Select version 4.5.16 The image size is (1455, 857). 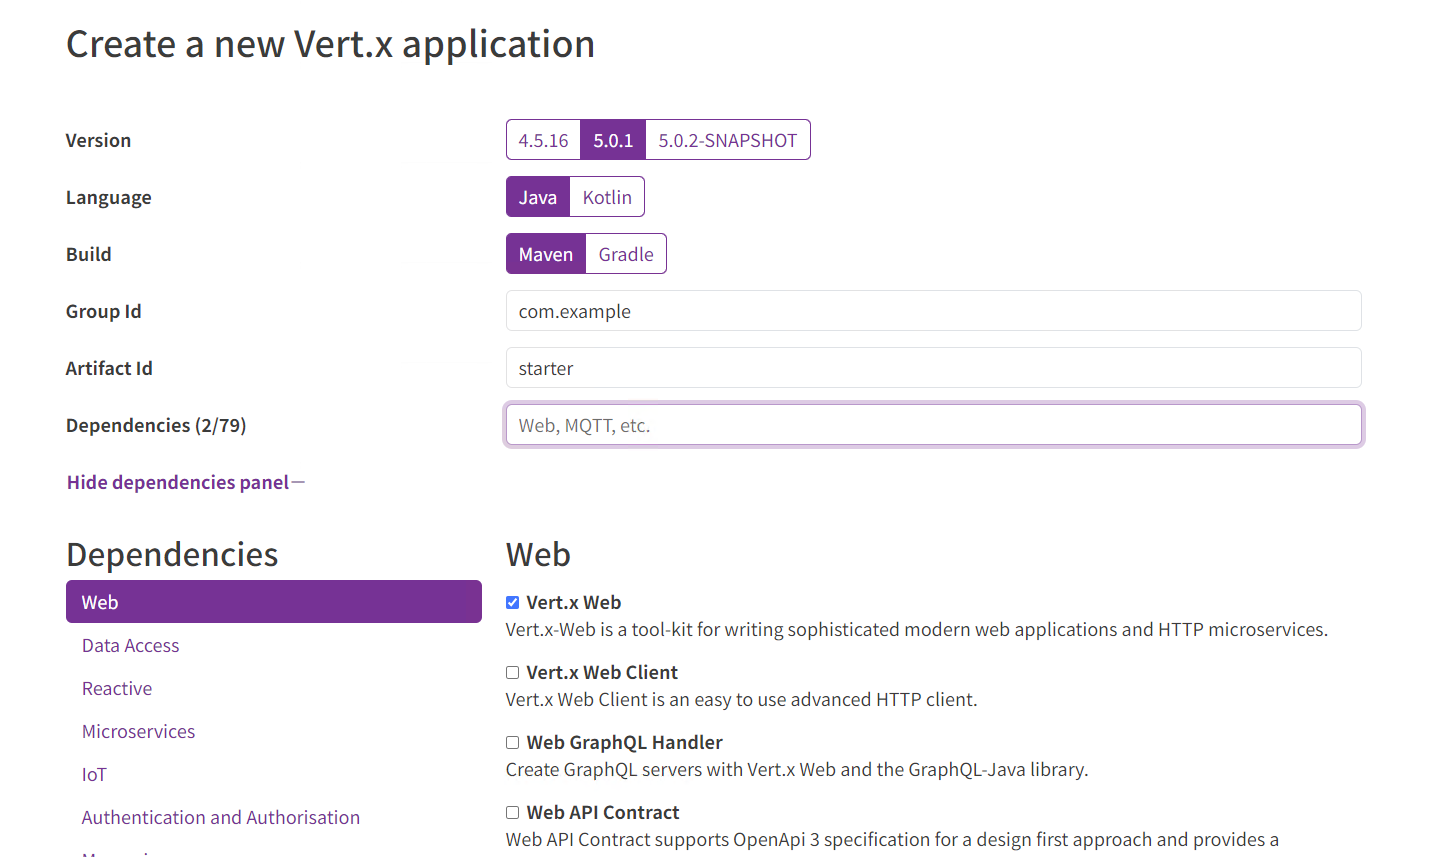[543, 140]
